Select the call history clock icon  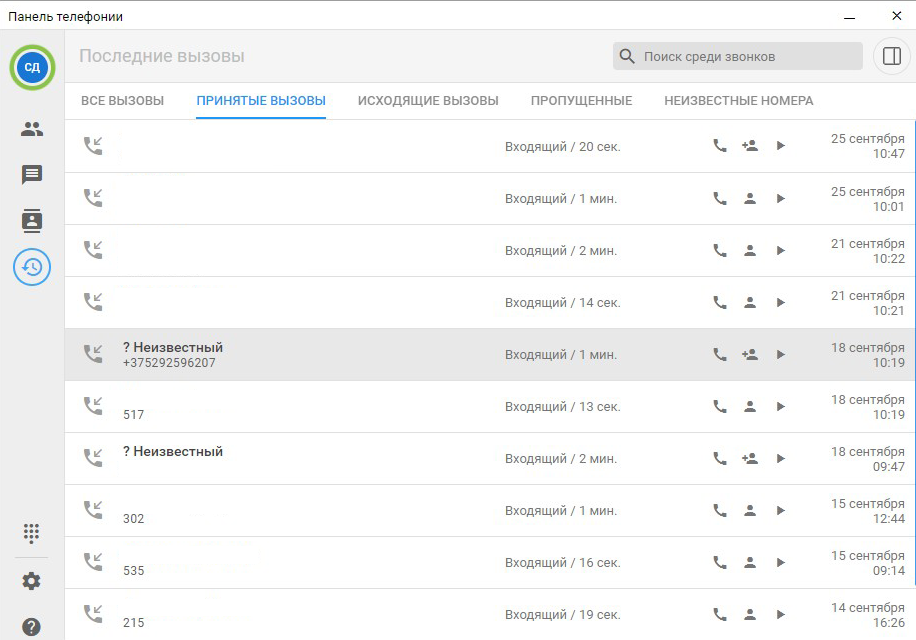click(x=32, y=267)
